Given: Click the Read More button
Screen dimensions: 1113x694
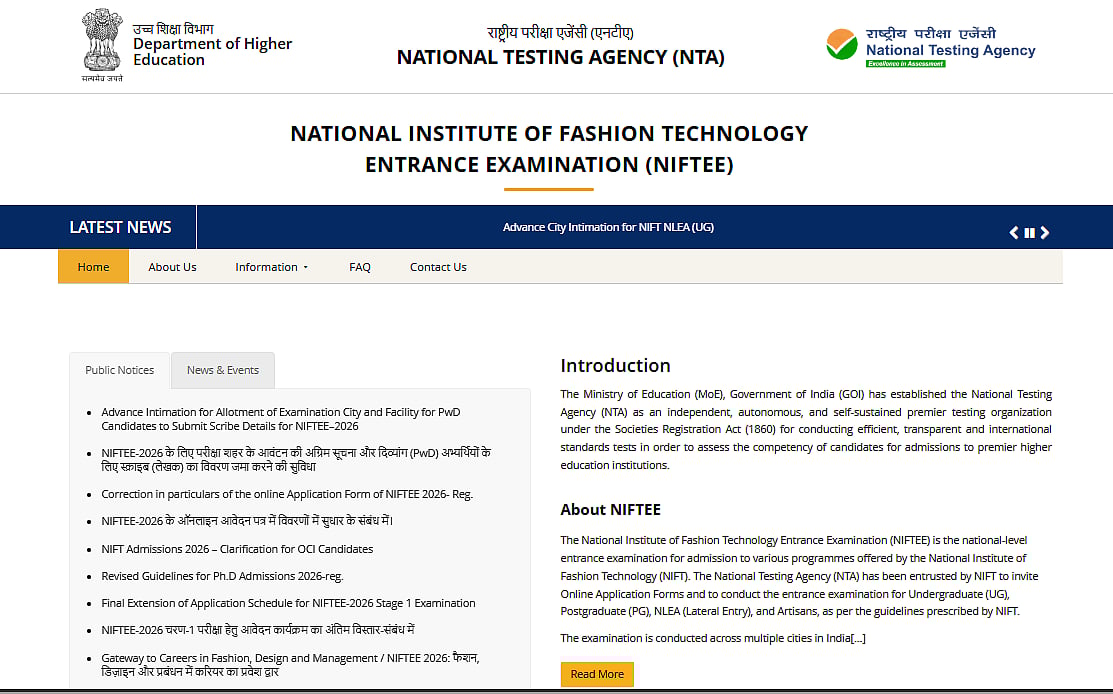Looking at the screenshot, I should pos(597,674).
